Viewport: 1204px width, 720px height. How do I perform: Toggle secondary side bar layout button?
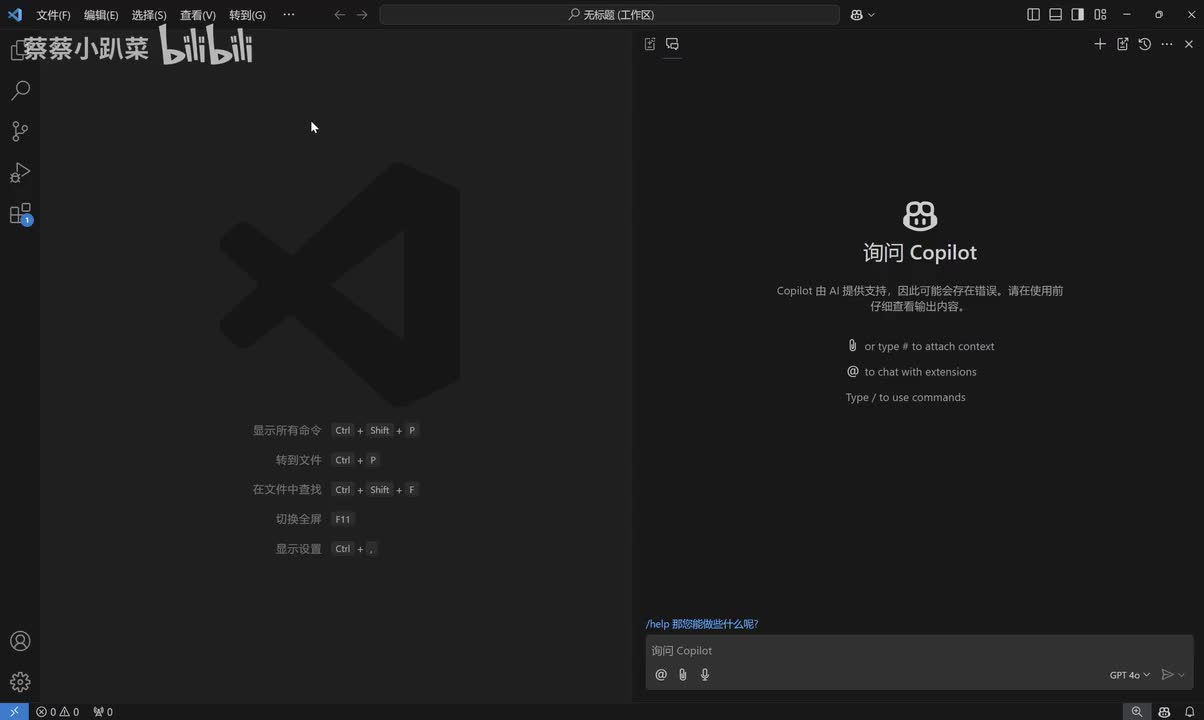[x=1078, y=15]
